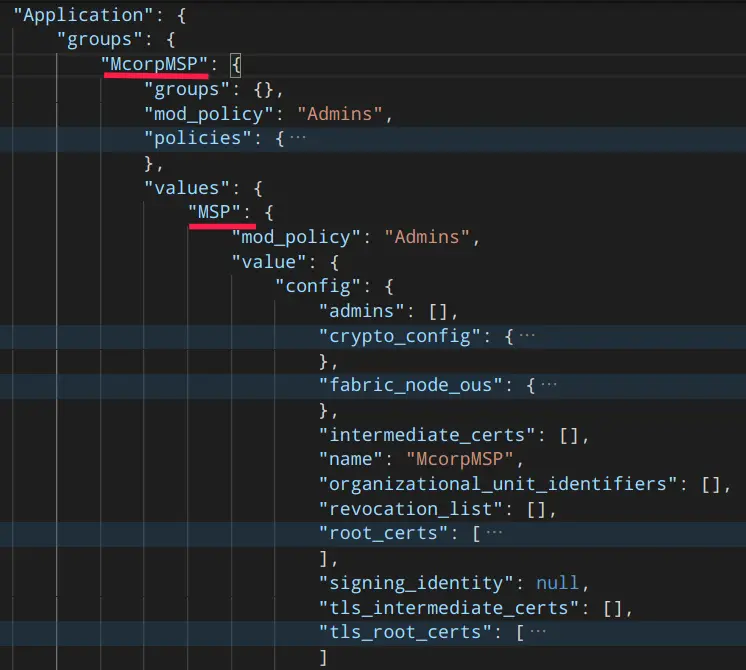Click the "groups" key under Application
Screen dimensions: 746x670
(99, 39)
